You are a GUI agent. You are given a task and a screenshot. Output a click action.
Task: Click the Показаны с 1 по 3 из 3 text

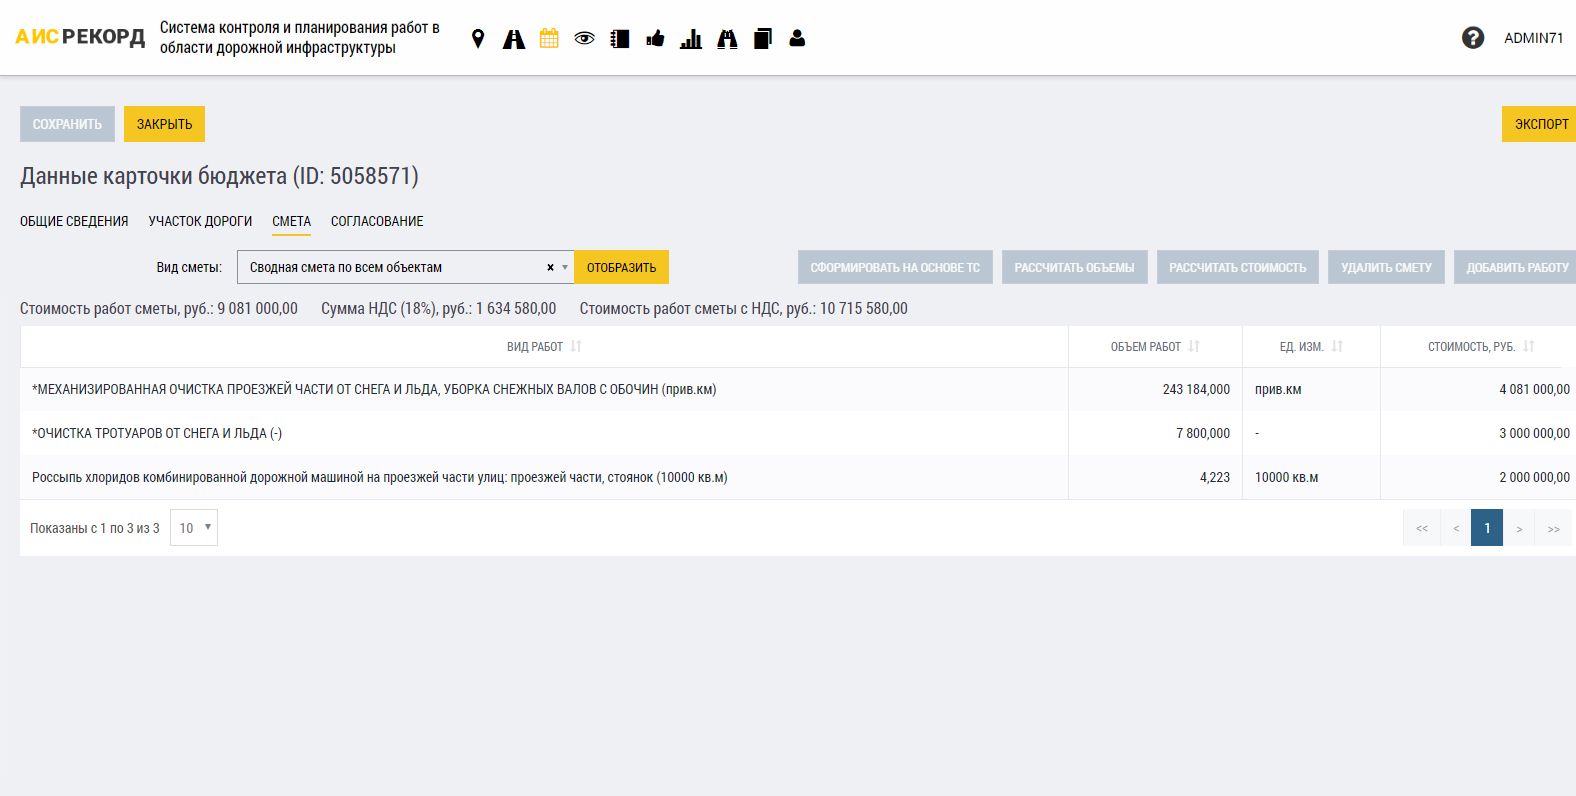tap(95, 528)
